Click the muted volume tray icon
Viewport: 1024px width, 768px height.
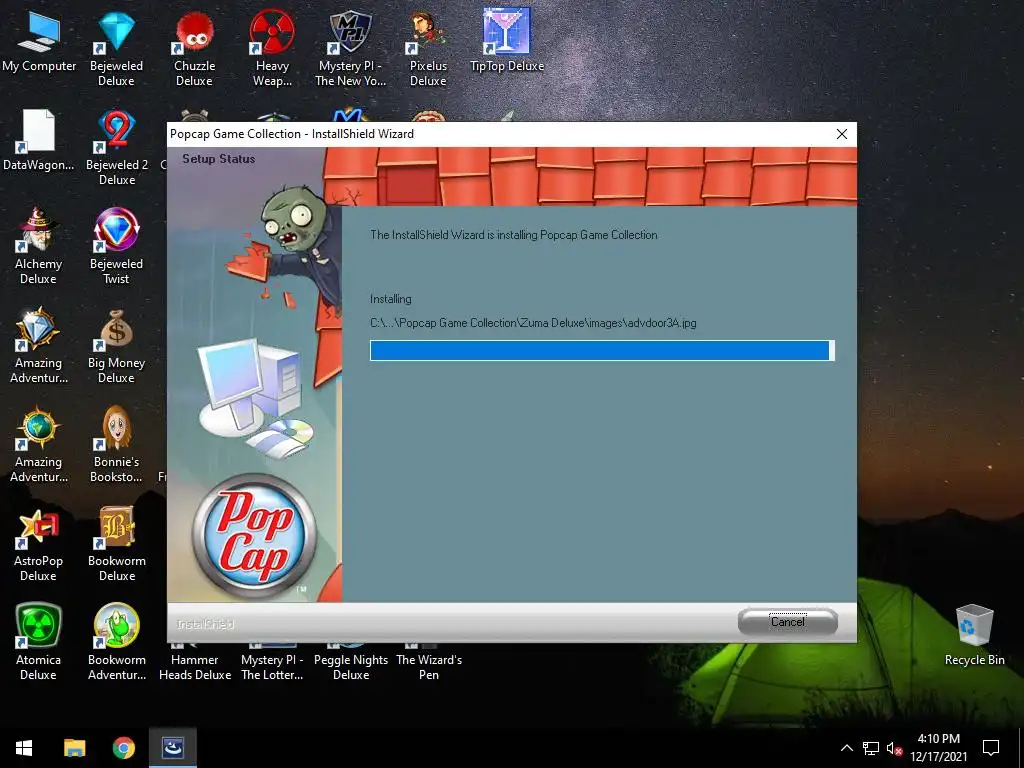(x=894, y=748)
